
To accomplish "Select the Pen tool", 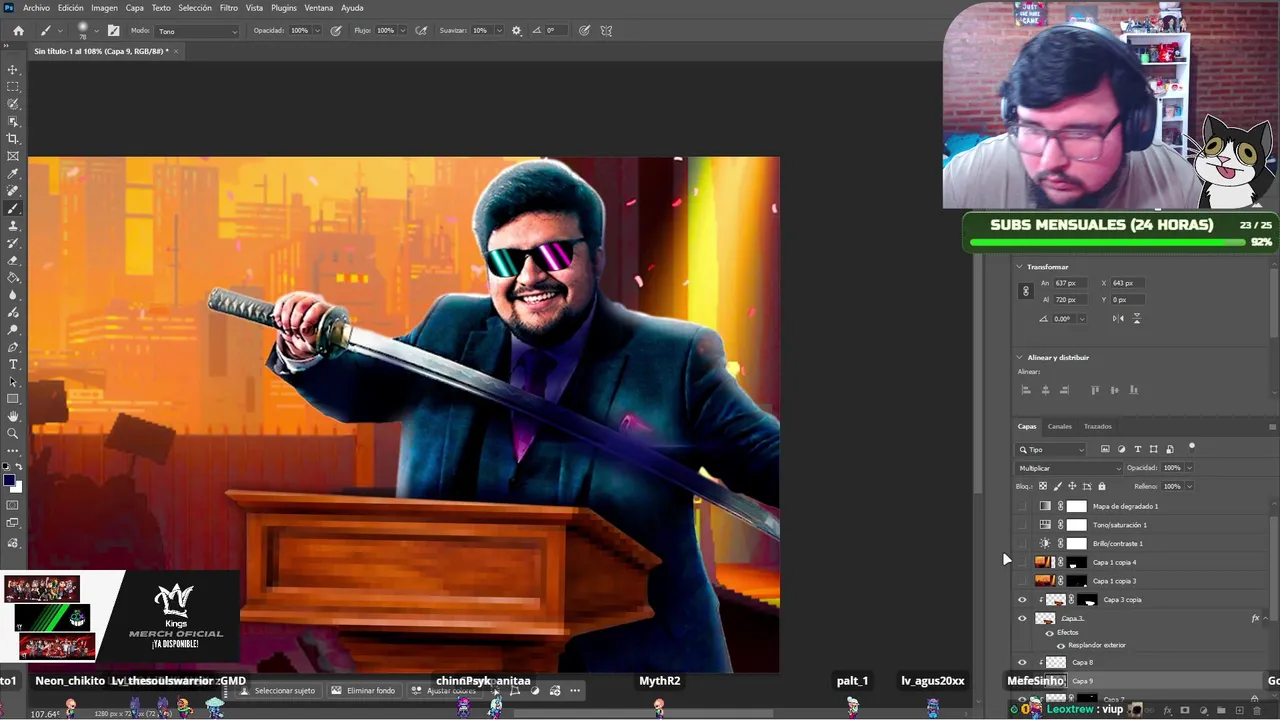I will point(13,347).
